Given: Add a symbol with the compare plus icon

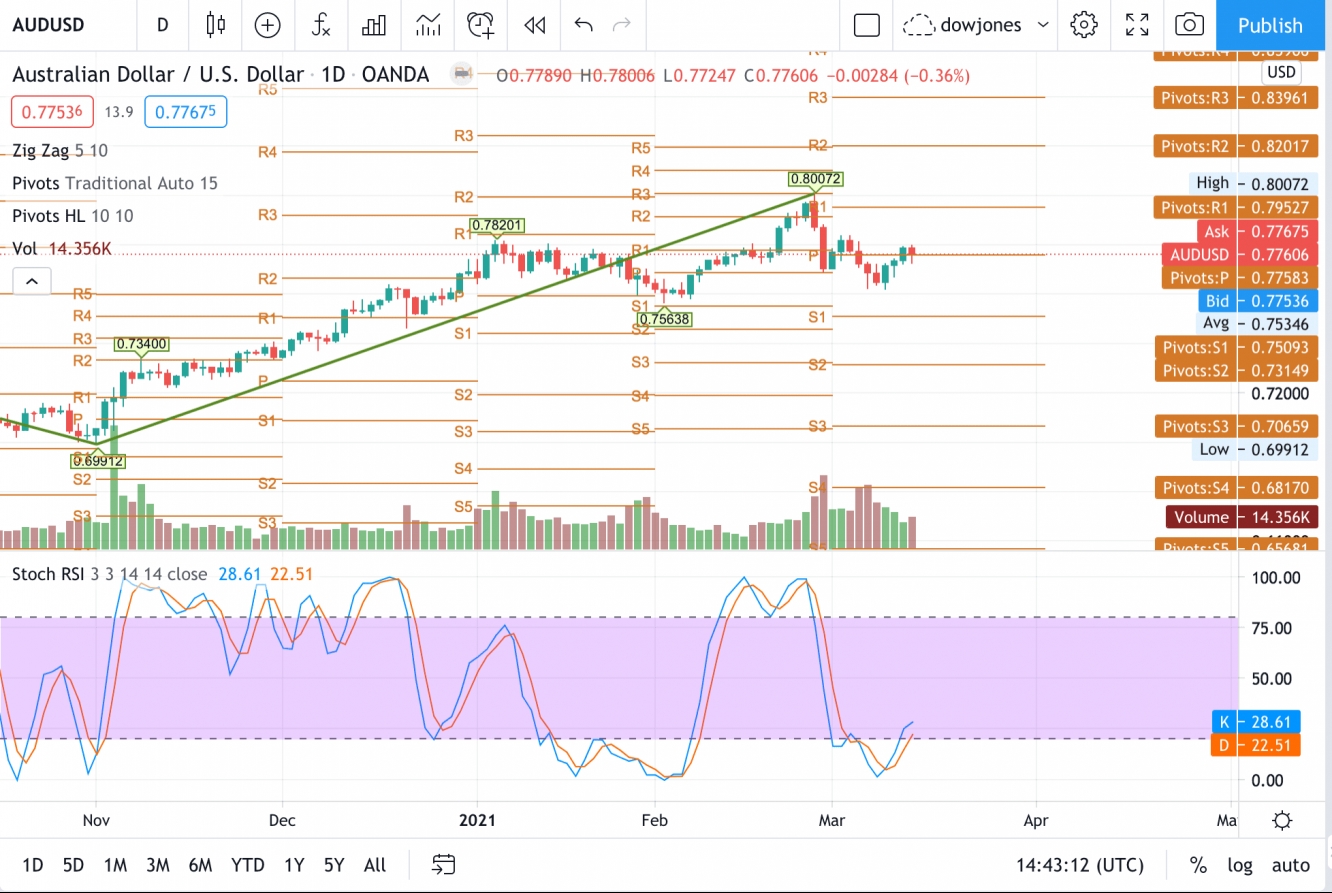Looking at the screenshot, I should pos(268,25).
